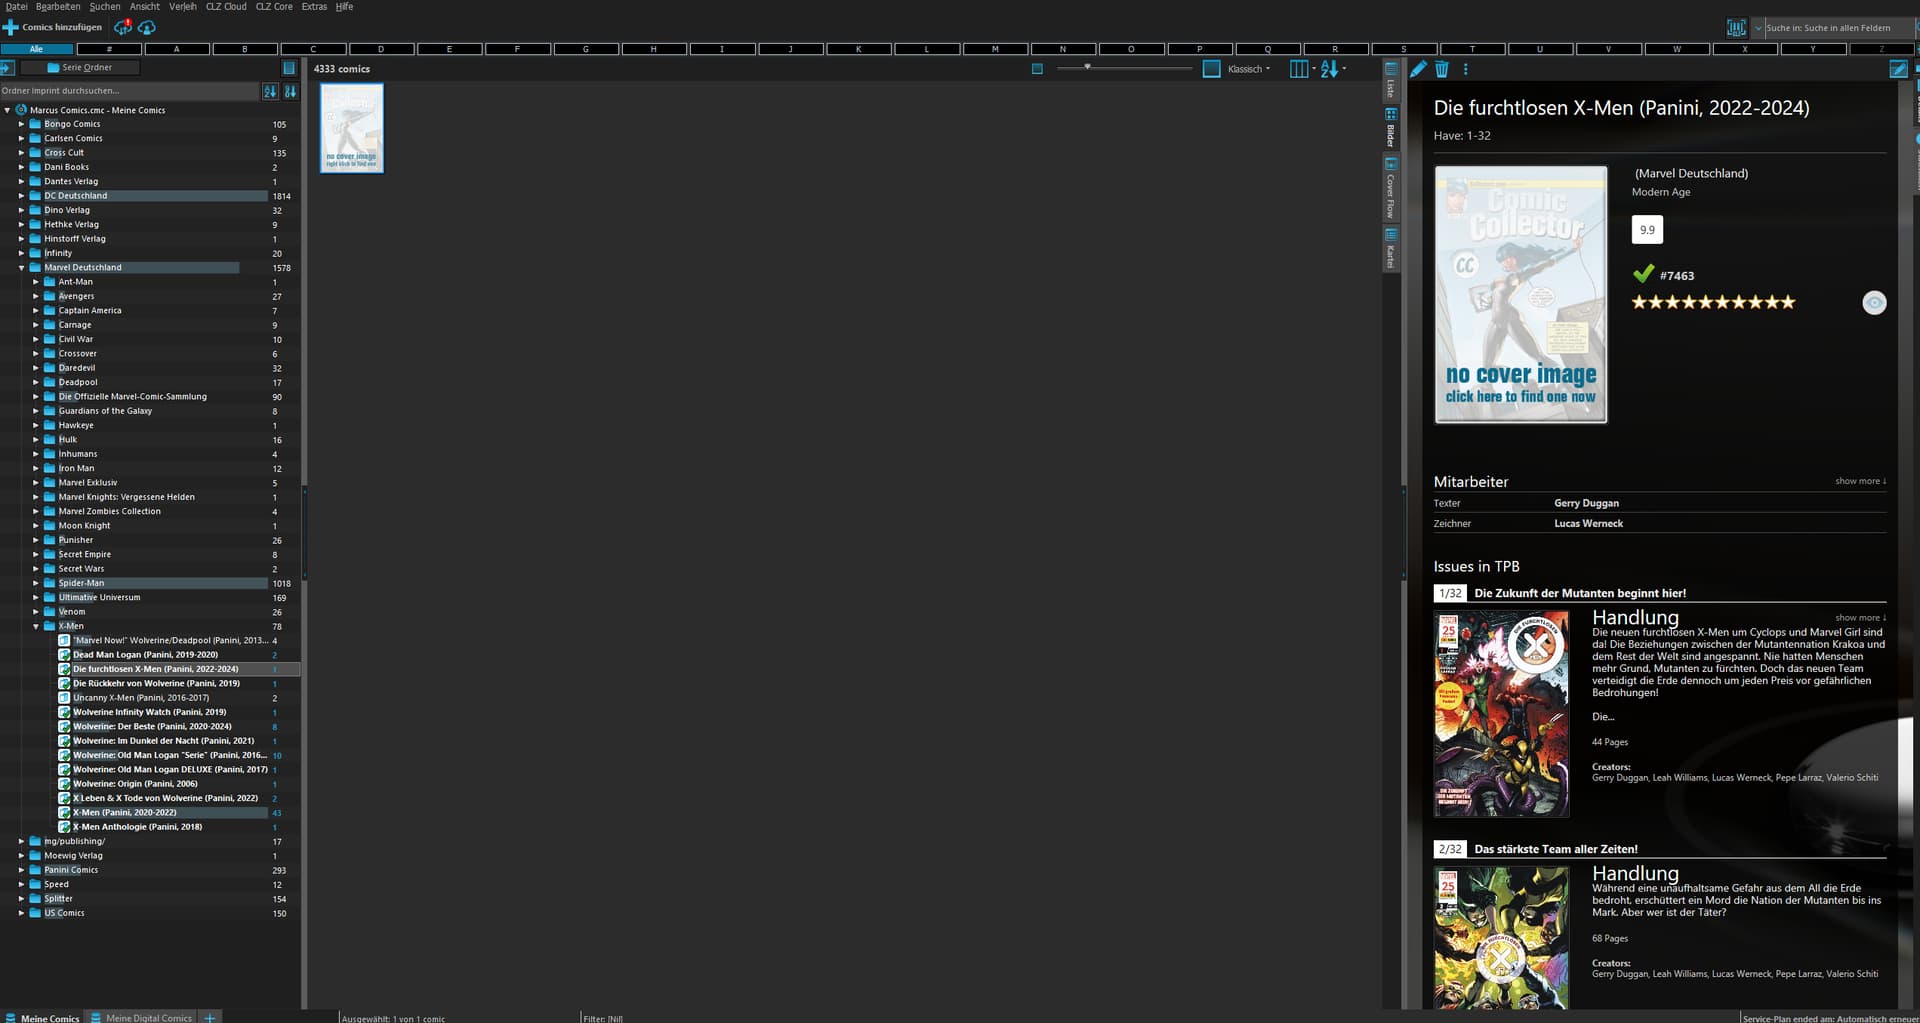Collapse the X-Men folder
This screenshot has width=1920, height=1023.
[36, 626]
